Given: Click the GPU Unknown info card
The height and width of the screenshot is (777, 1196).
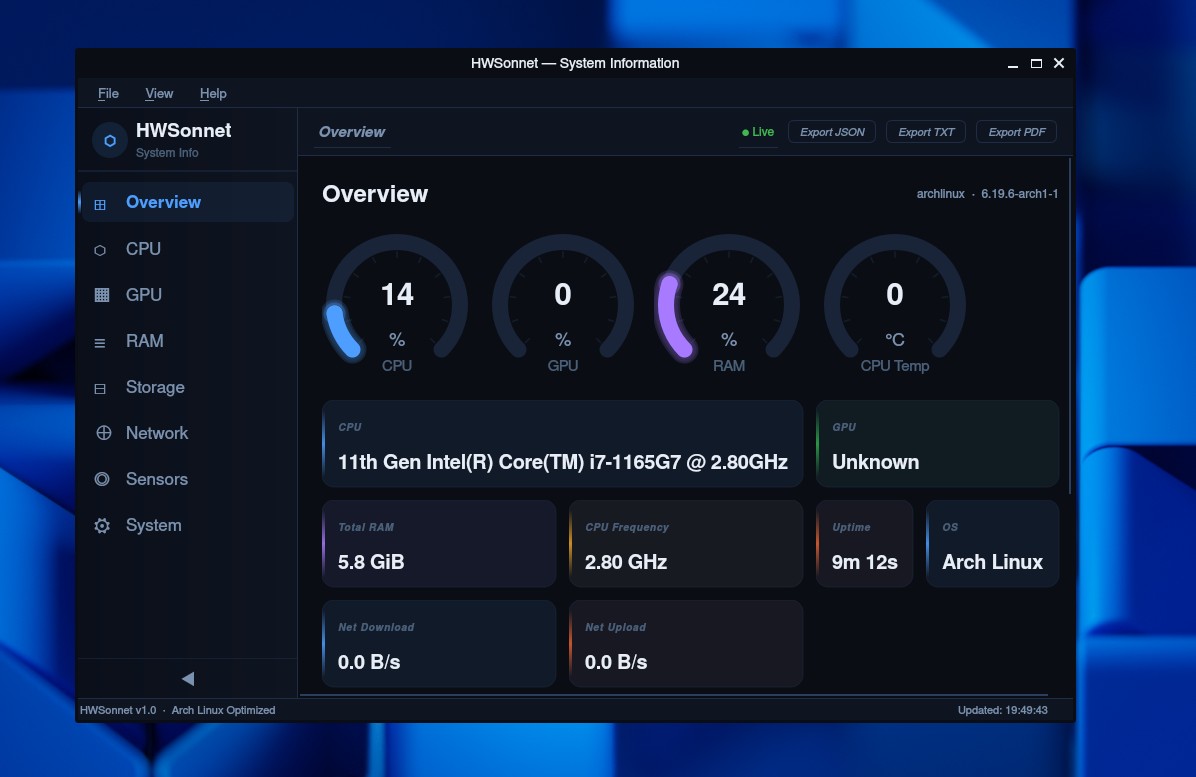Looking at the screenshot, I should click(x=937, y=444).
